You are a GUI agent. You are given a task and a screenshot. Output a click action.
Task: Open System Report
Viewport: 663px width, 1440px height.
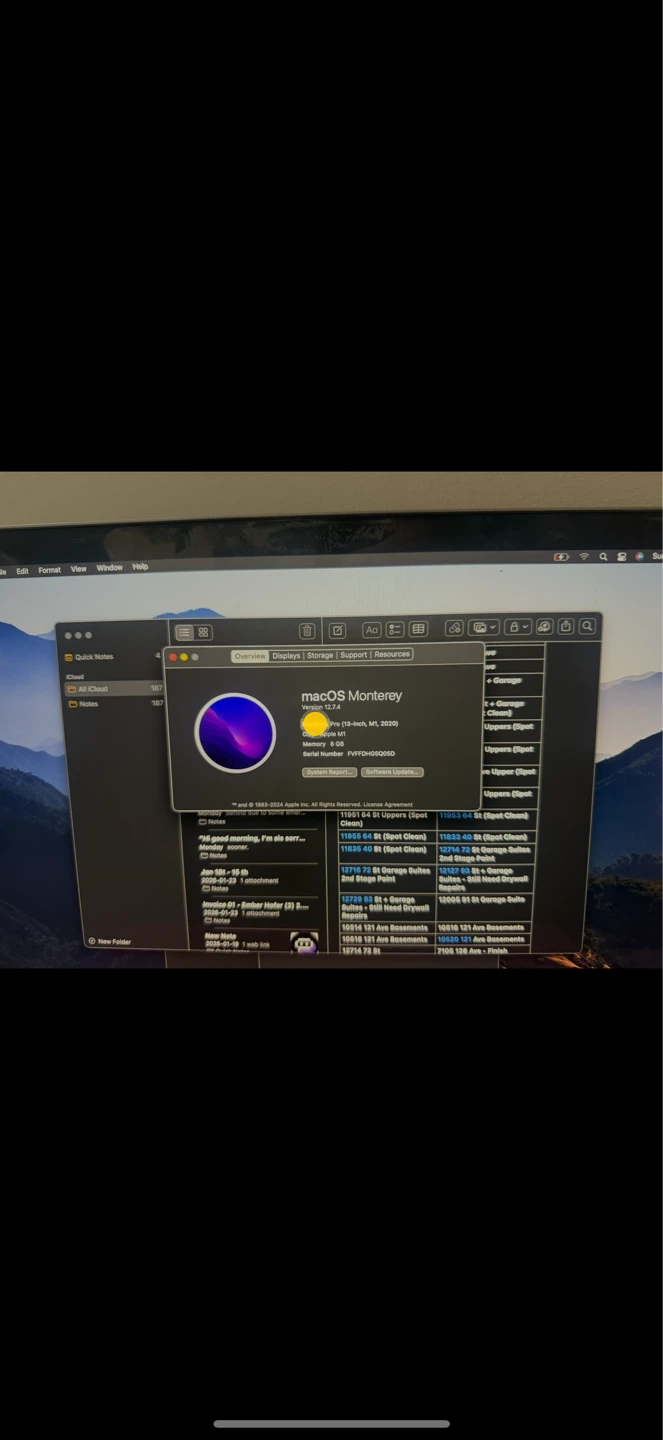329,772
